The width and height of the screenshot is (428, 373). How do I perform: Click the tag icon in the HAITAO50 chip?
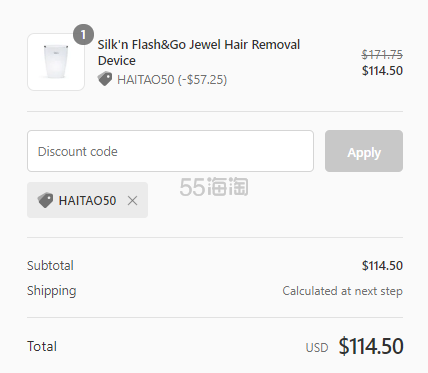click(45, 200)
